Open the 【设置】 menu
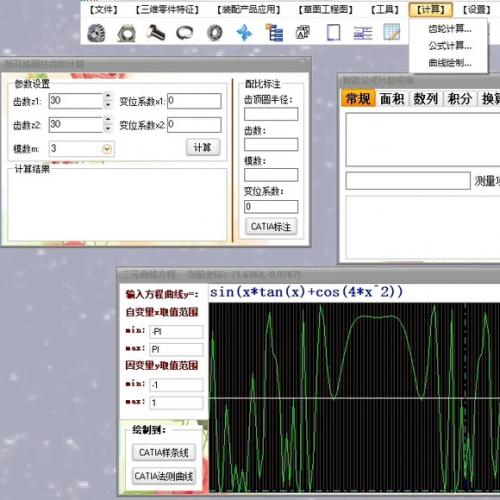This screenshot has width=500, height=500. tap(477, 10)
